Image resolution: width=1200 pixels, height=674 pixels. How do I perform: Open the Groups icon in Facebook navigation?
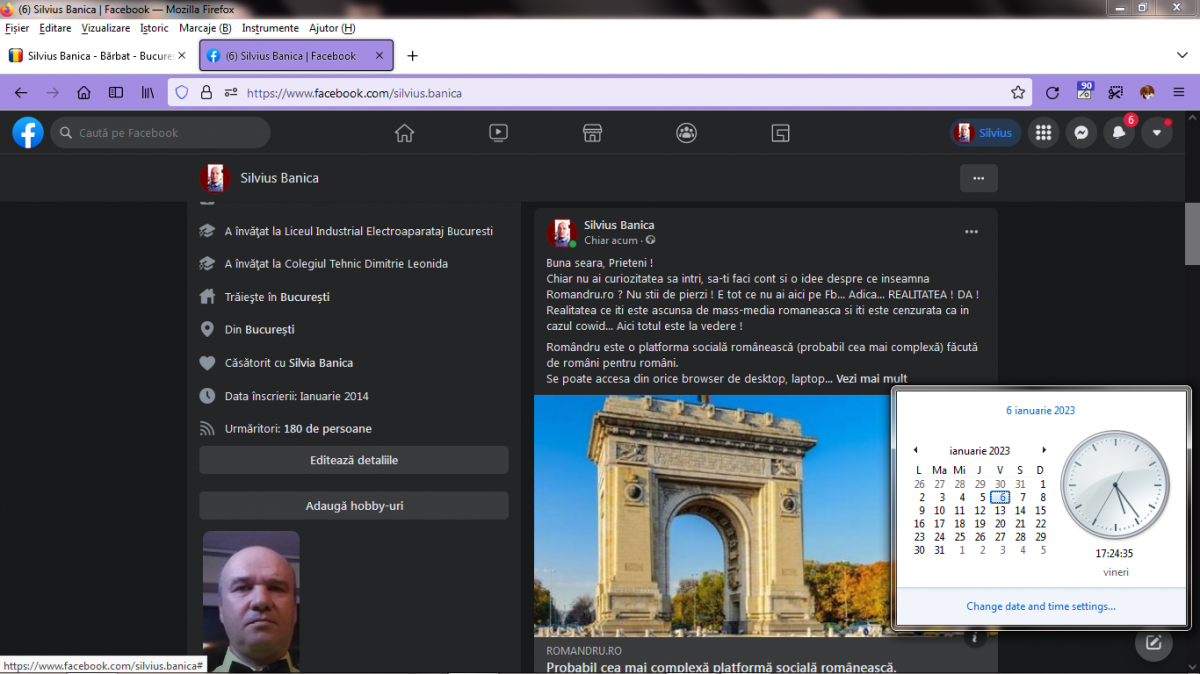(x=686, y=133)
